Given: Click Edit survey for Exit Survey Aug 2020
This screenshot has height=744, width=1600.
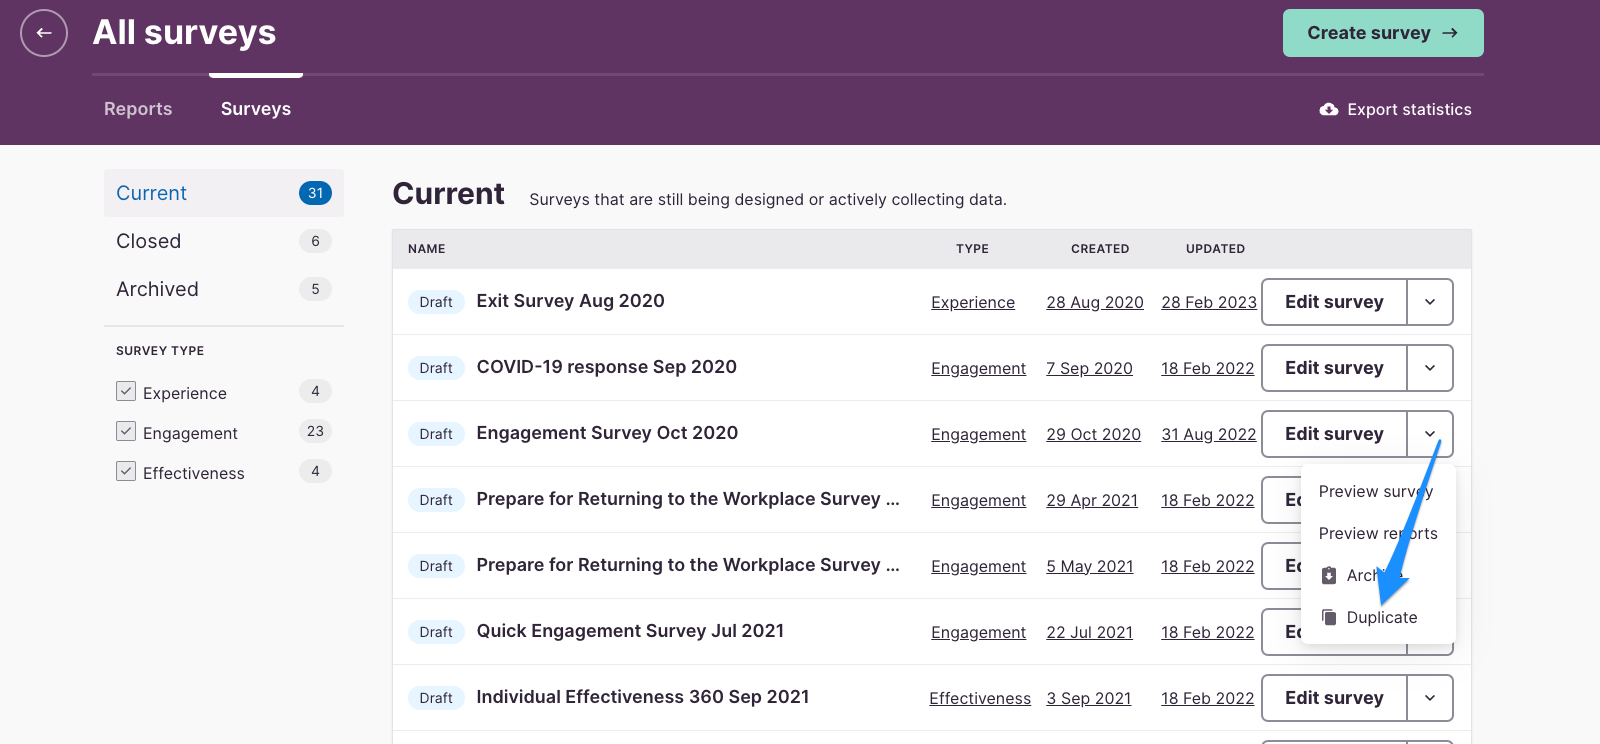Looking at the screenshot, I should [1334, 302].
